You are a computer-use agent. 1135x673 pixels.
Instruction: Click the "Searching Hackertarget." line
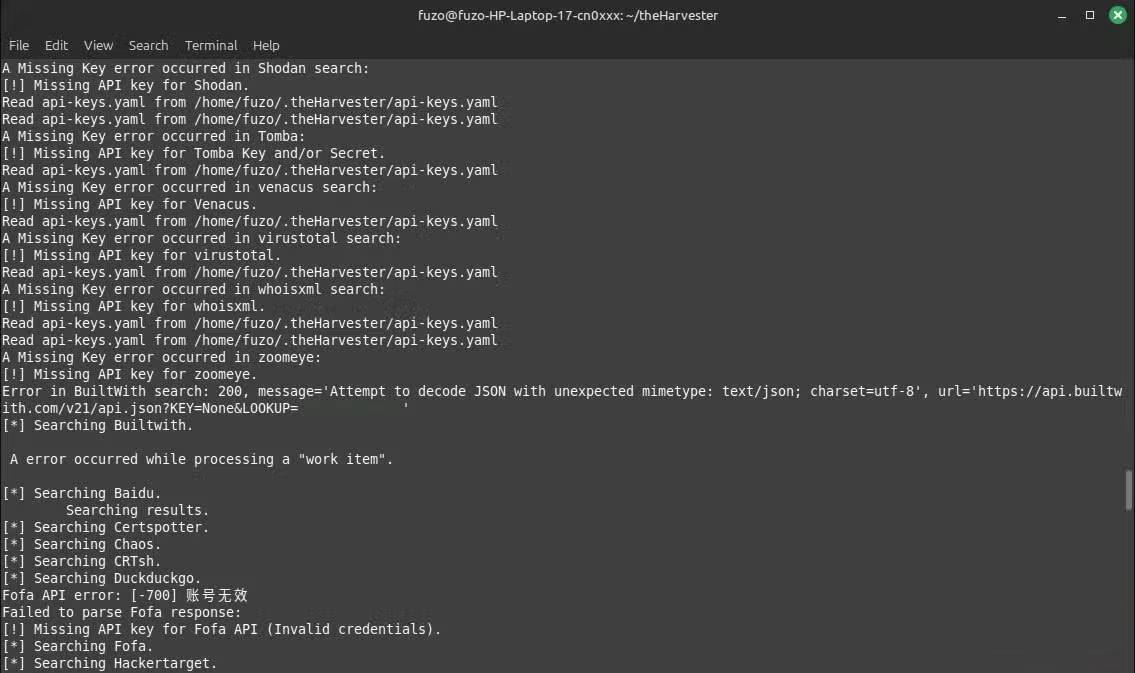pyautogui.click(x=110, y=663)
